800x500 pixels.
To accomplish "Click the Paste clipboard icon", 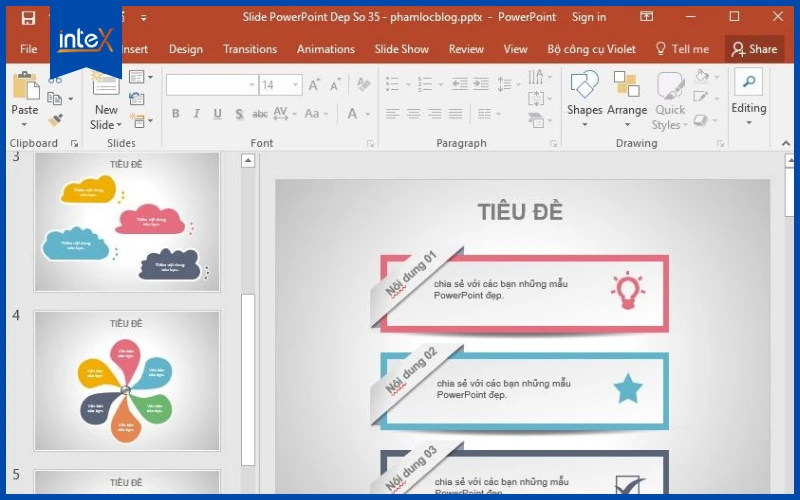I will [25, 85].
